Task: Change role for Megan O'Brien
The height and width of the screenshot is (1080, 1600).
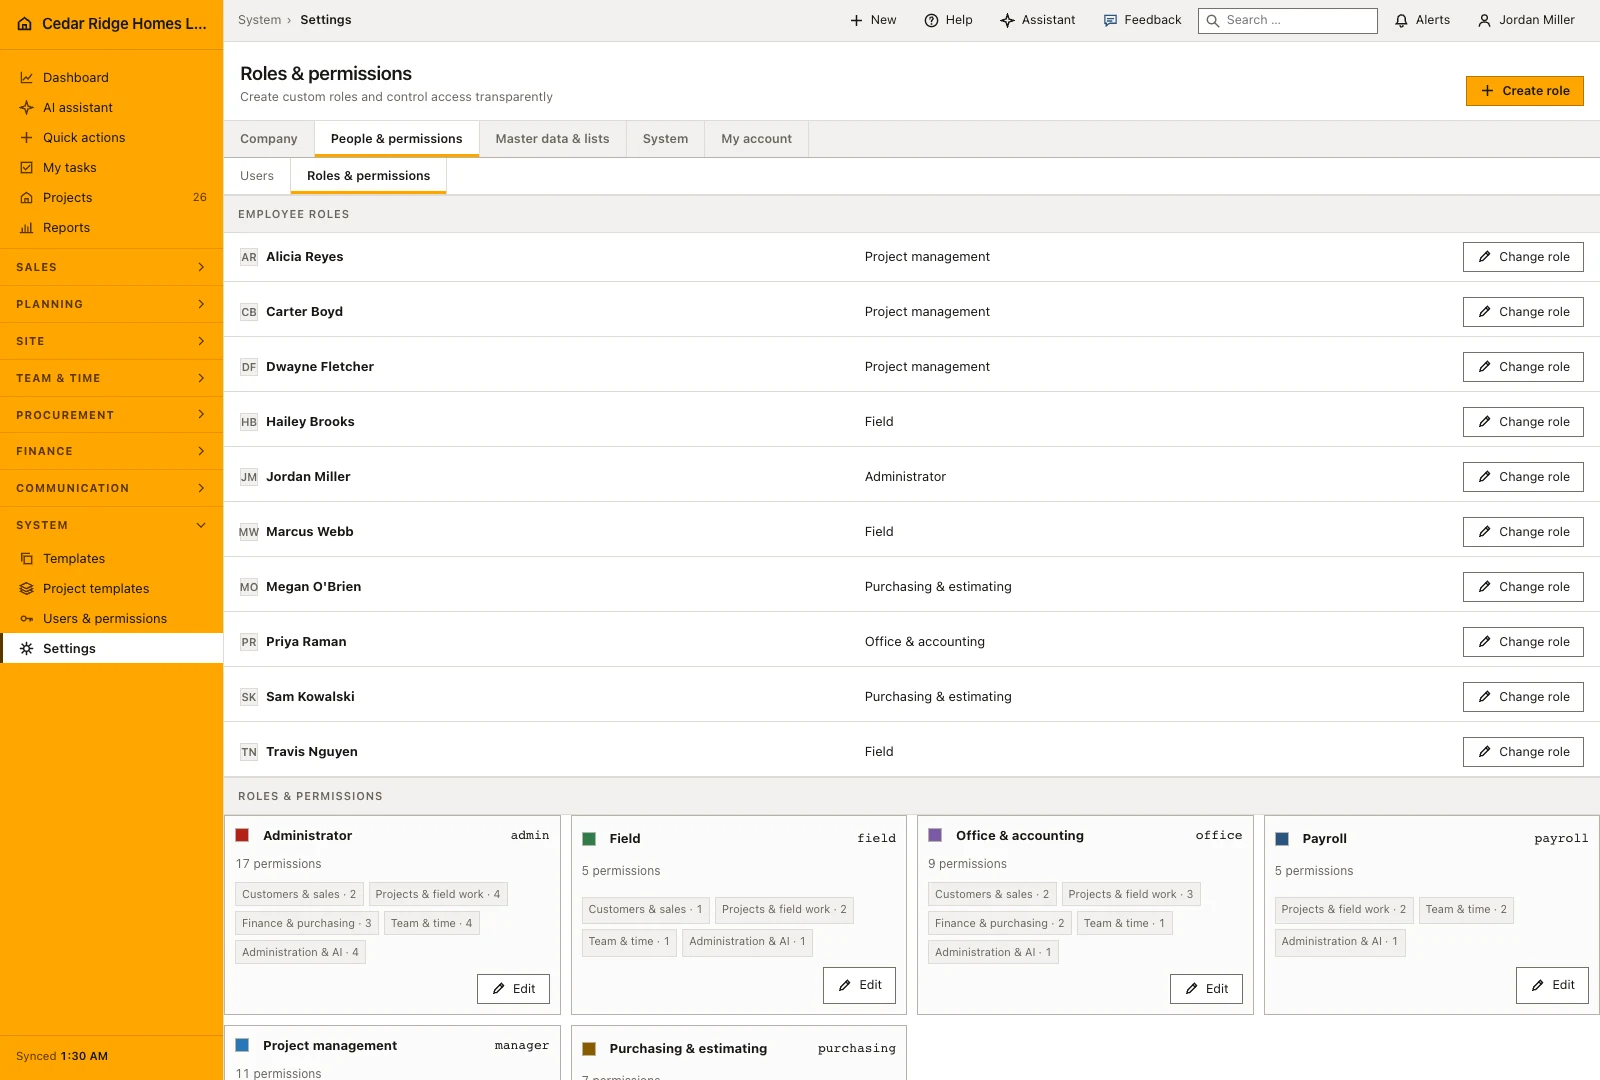Action: (x=1523, y=587)
